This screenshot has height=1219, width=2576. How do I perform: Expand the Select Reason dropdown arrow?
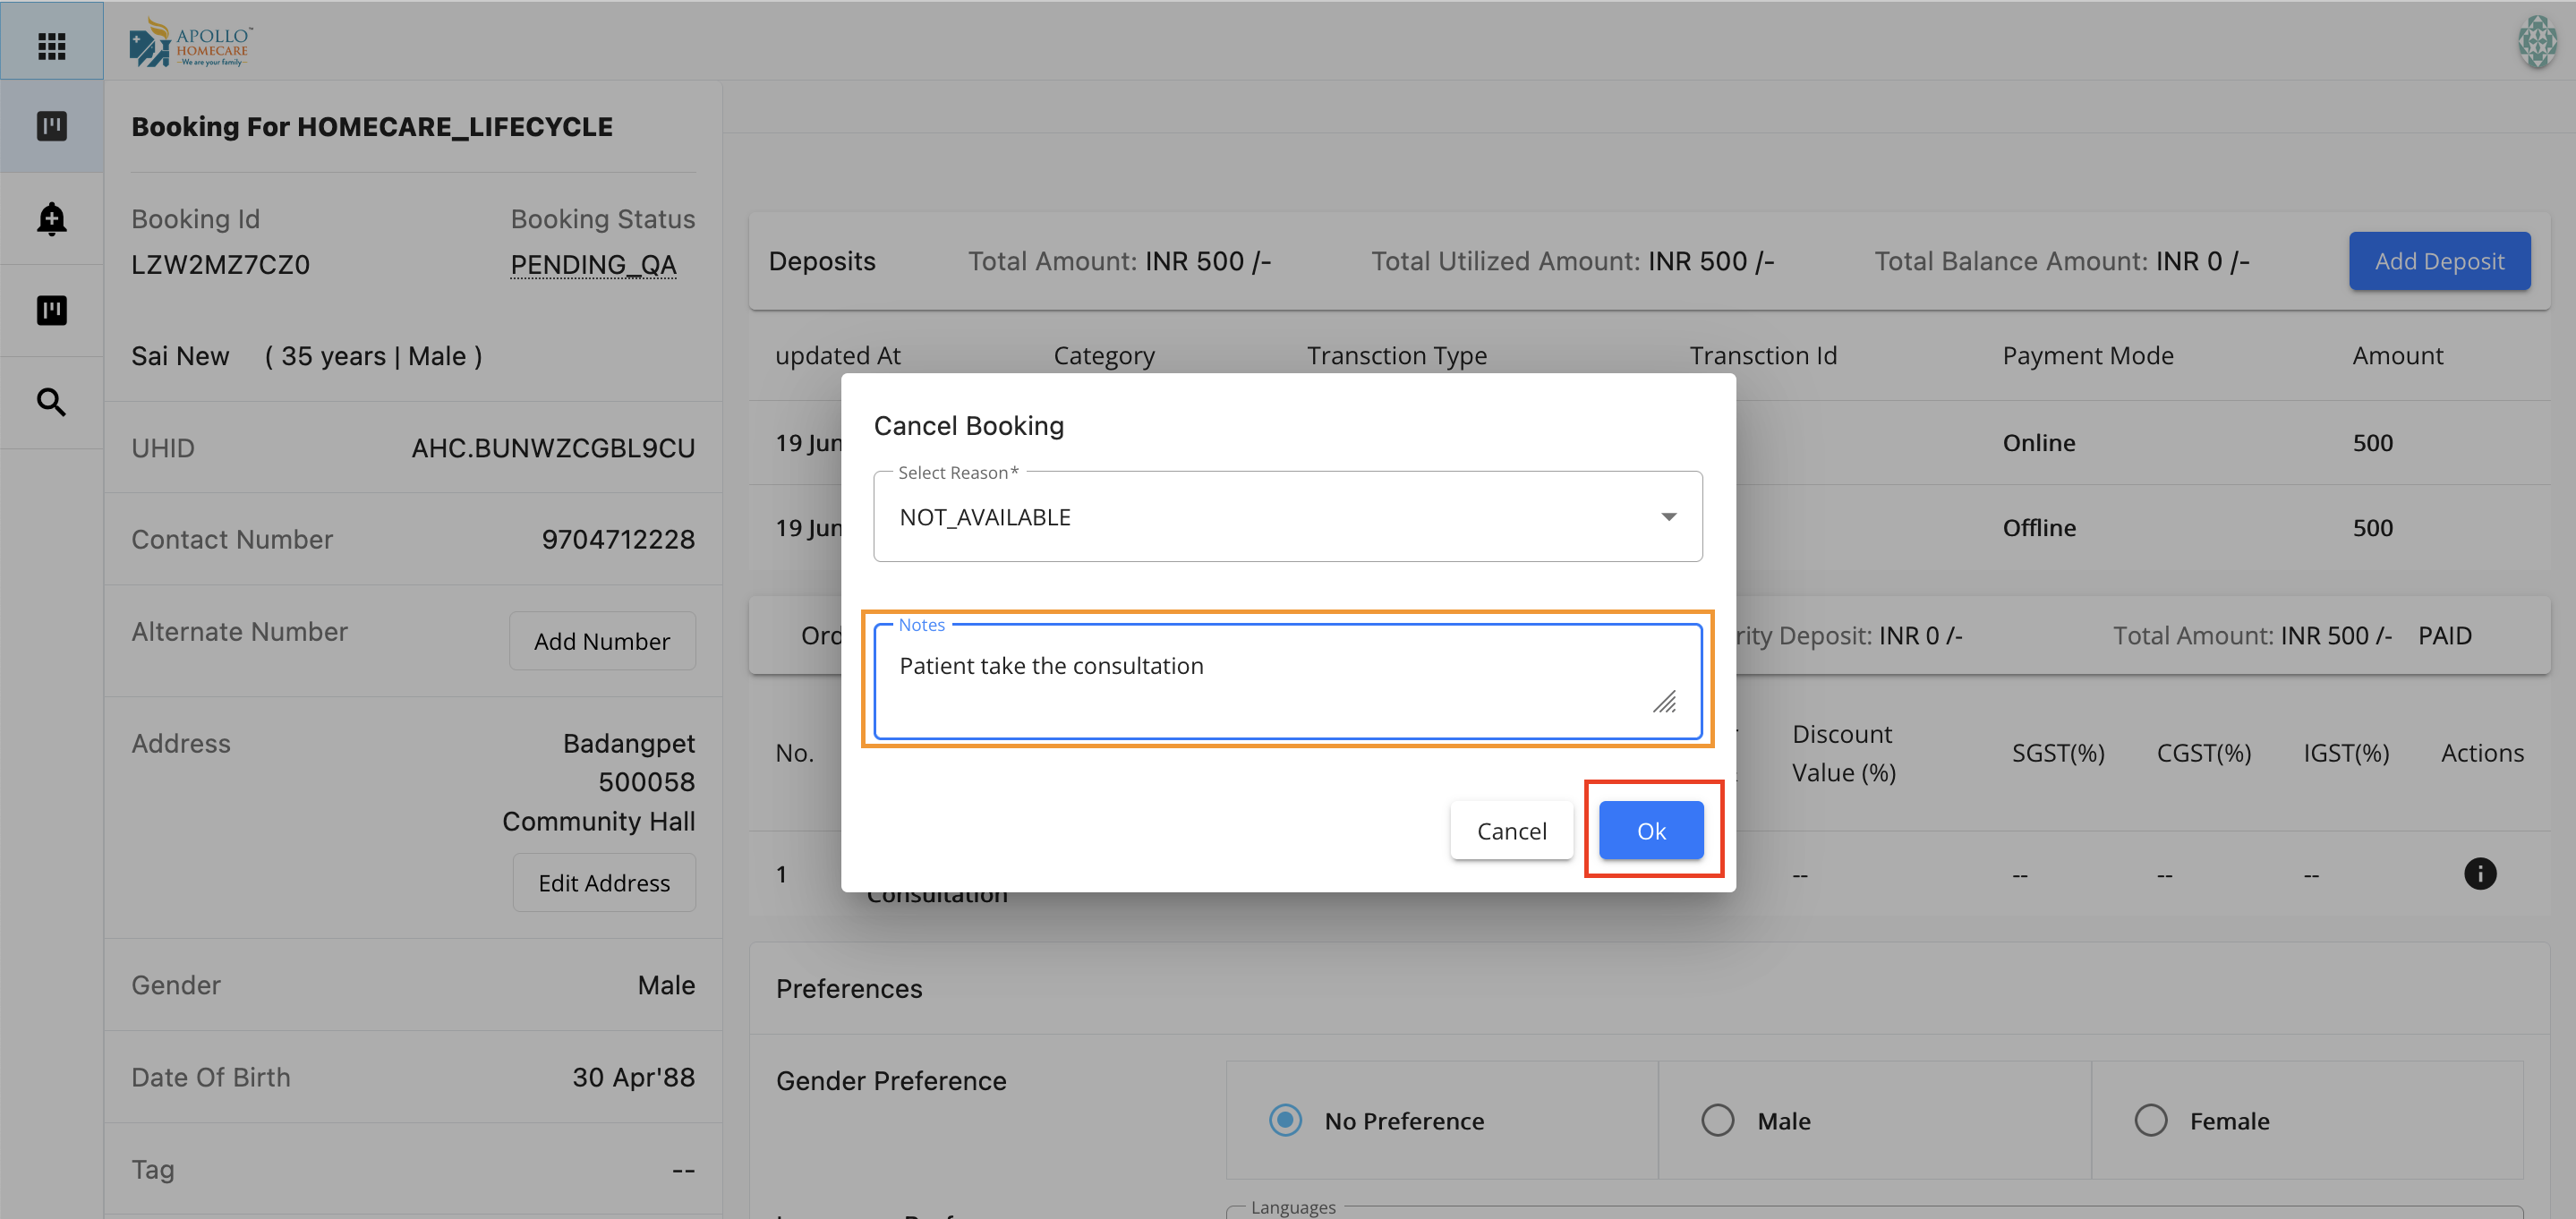coord(1668,516)
